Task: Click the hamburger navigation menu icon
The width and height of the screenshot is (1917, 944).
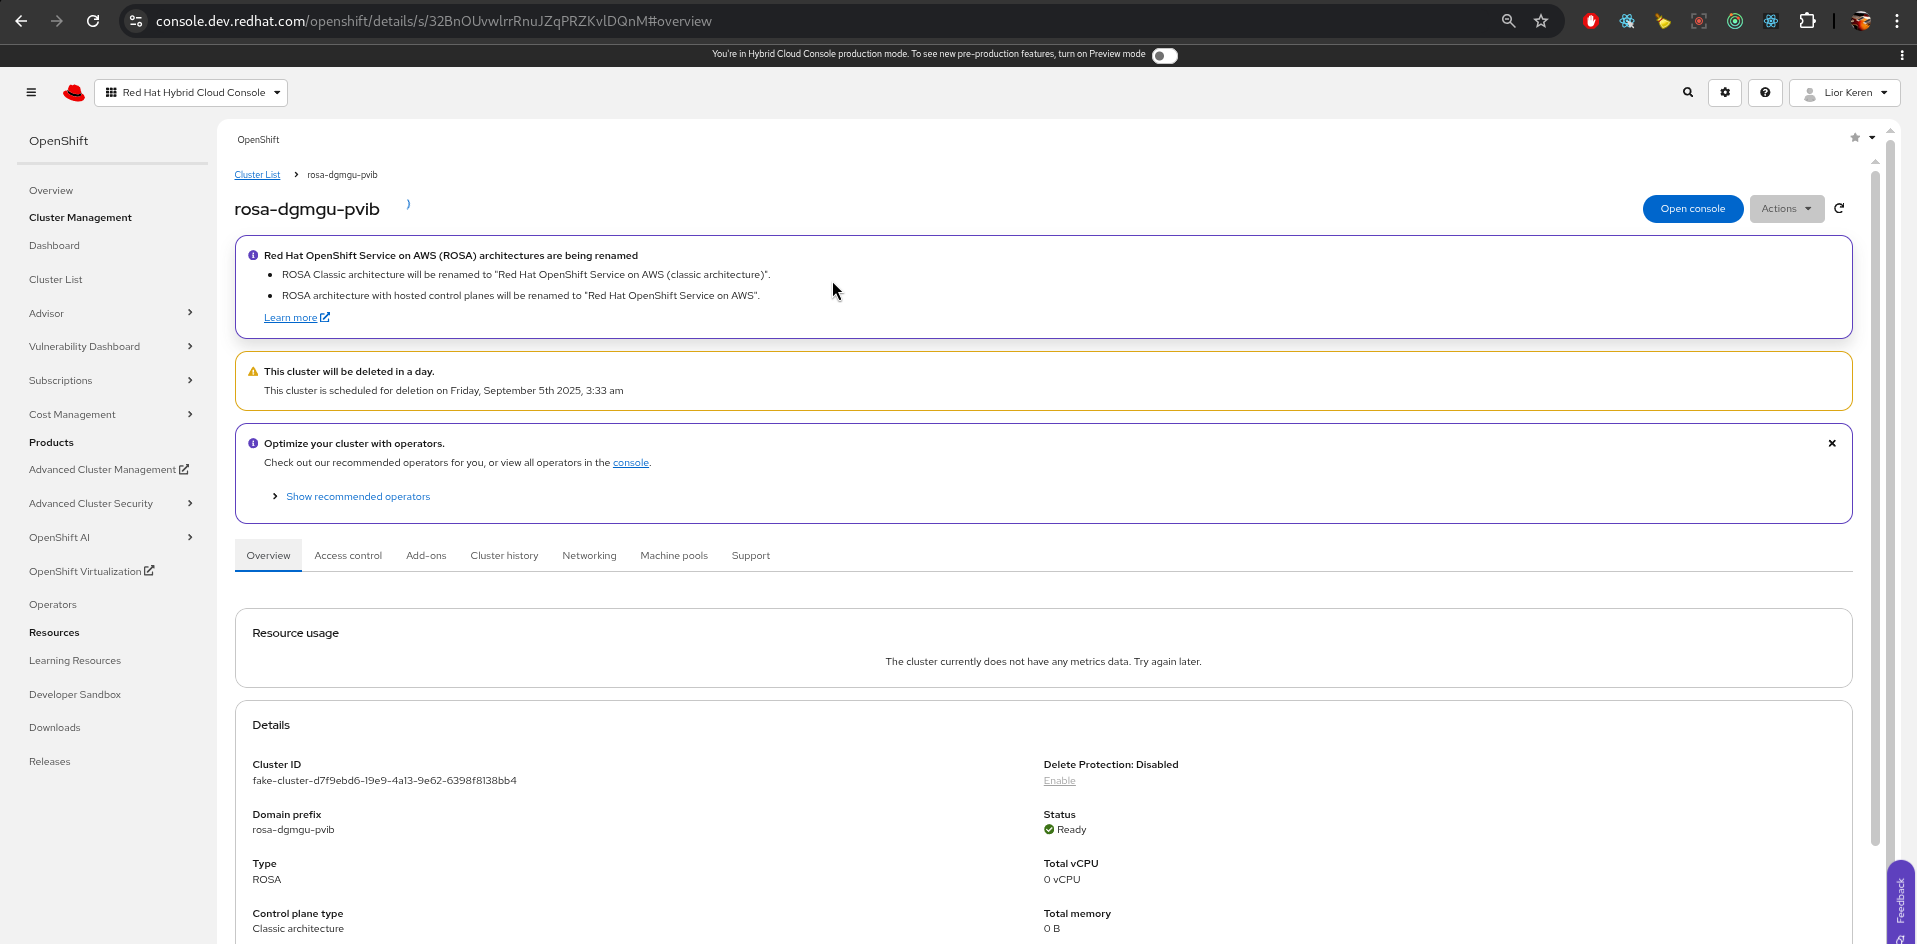Action: [x=31, y=93]
